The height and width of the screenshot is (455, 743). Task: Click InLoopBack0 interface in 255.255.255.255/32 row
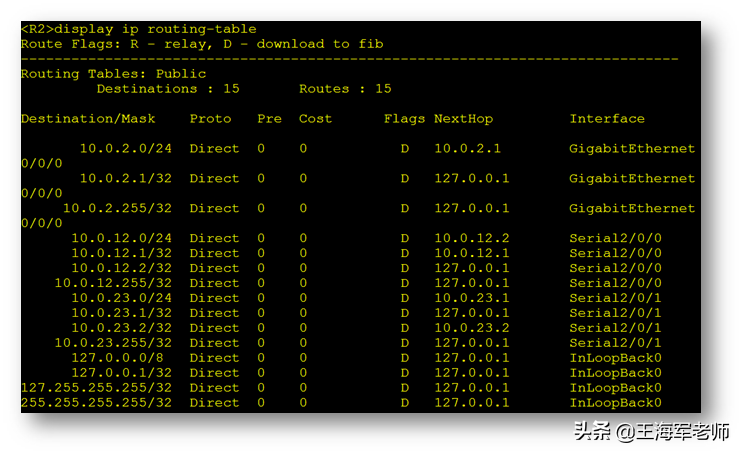616,402
